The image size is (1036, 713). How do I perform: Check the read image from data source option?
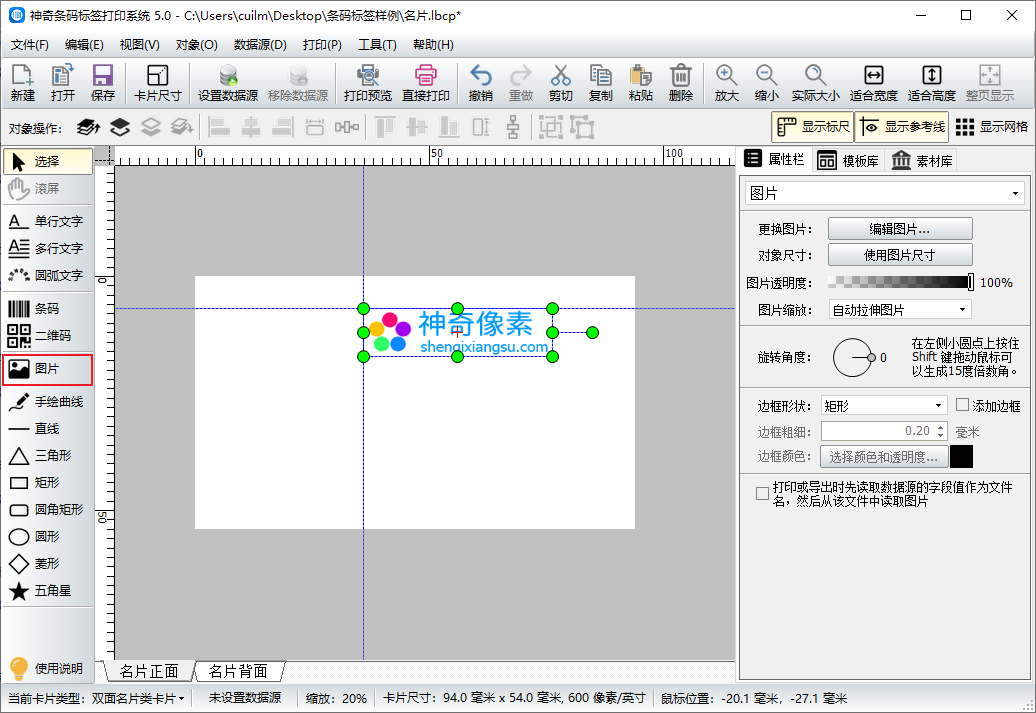[763, 493]
